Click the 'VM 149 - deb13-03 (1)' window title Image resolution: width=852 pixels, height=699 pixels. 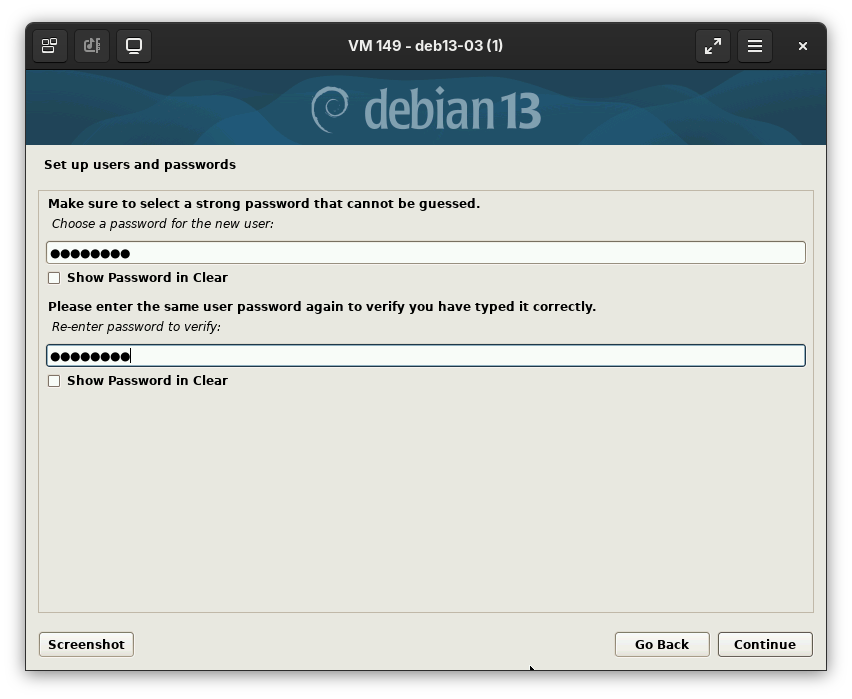(x=425, y=46)
